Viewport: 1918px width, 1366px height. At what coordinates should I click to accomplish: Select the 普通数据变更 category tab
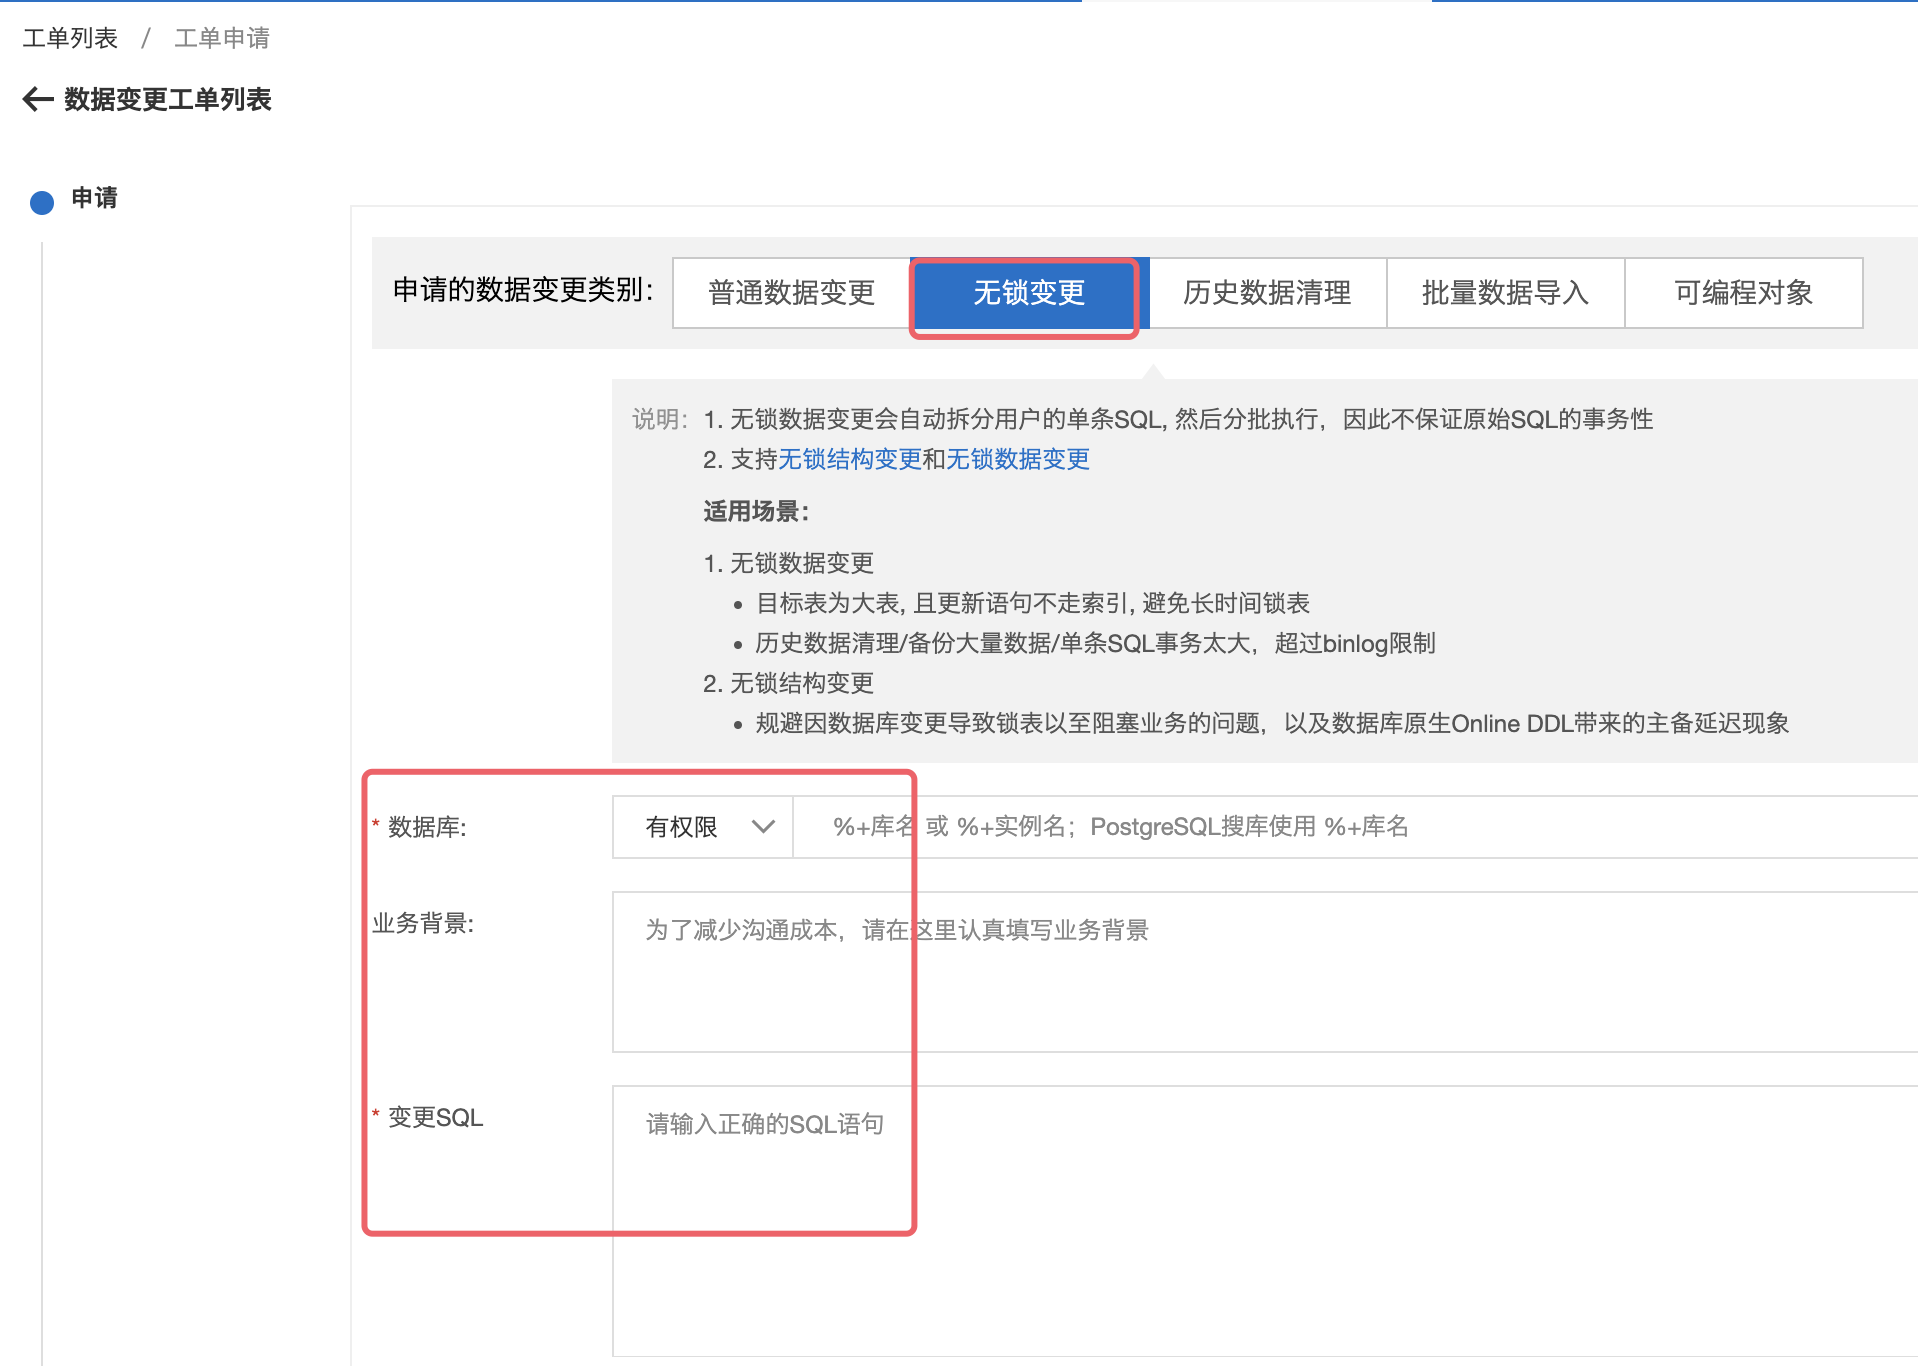[x=791, y=292]
